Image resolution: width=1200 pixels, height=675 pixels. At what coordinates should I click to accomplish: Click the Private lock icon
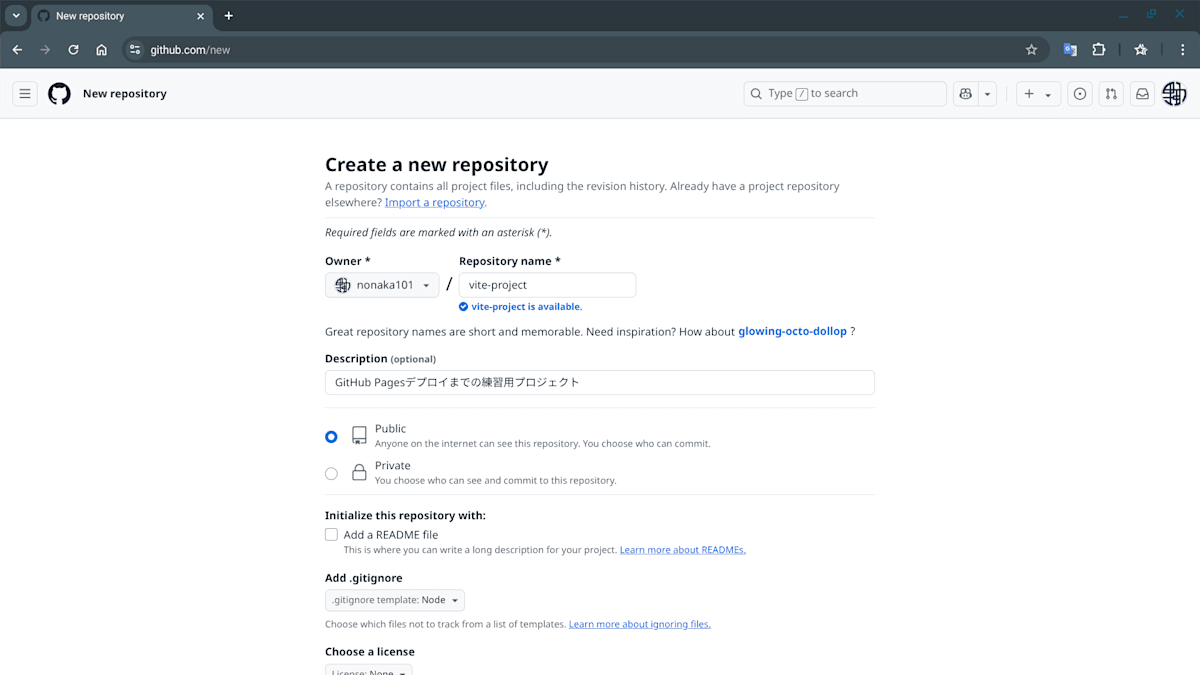(x=359, y=473)
